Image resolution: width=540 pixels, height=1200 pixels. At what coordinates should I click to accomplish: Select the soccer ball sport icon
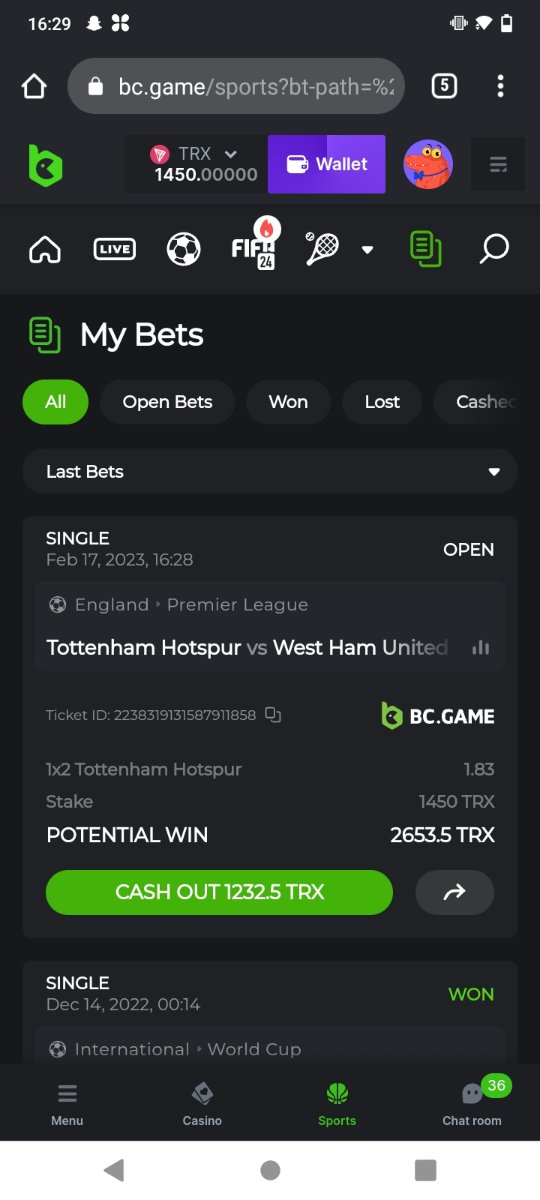click(x=184, y=249)
